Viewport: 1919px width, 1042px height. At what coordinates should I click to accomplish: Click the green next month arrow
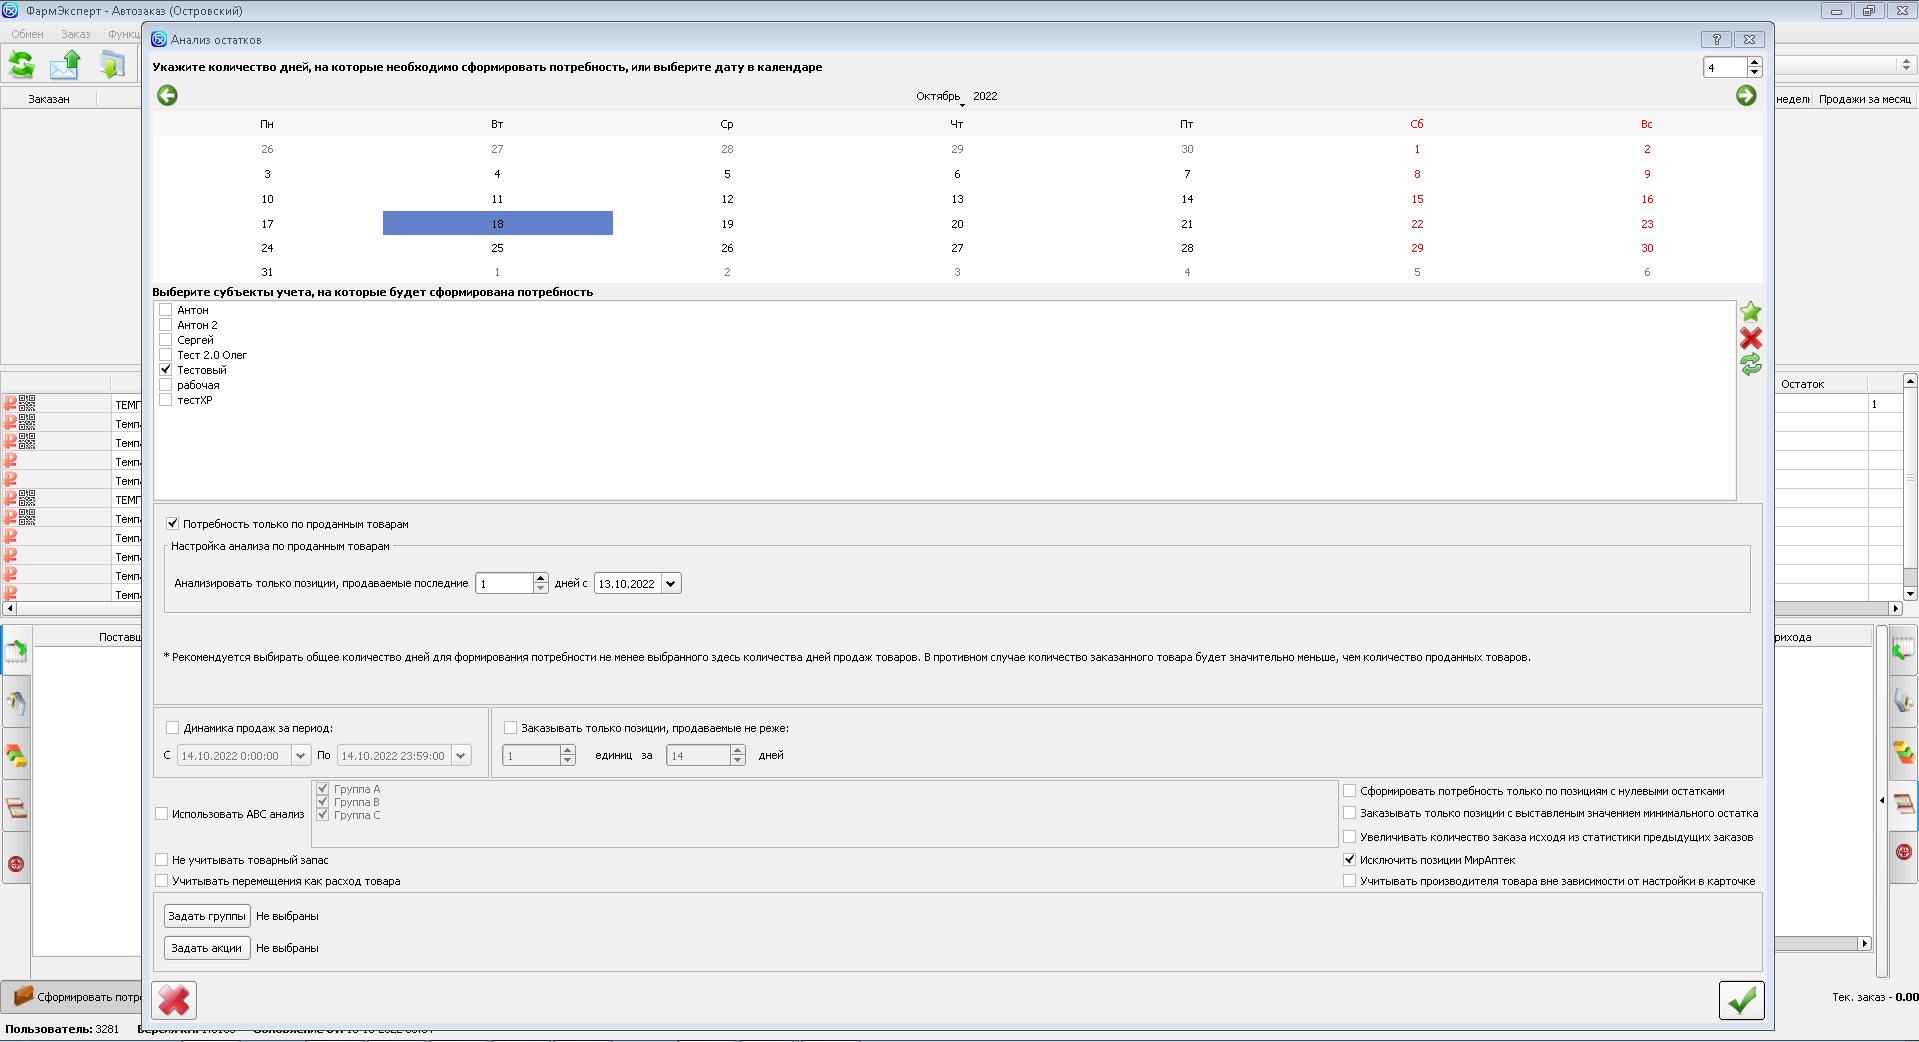(1745, 96)
